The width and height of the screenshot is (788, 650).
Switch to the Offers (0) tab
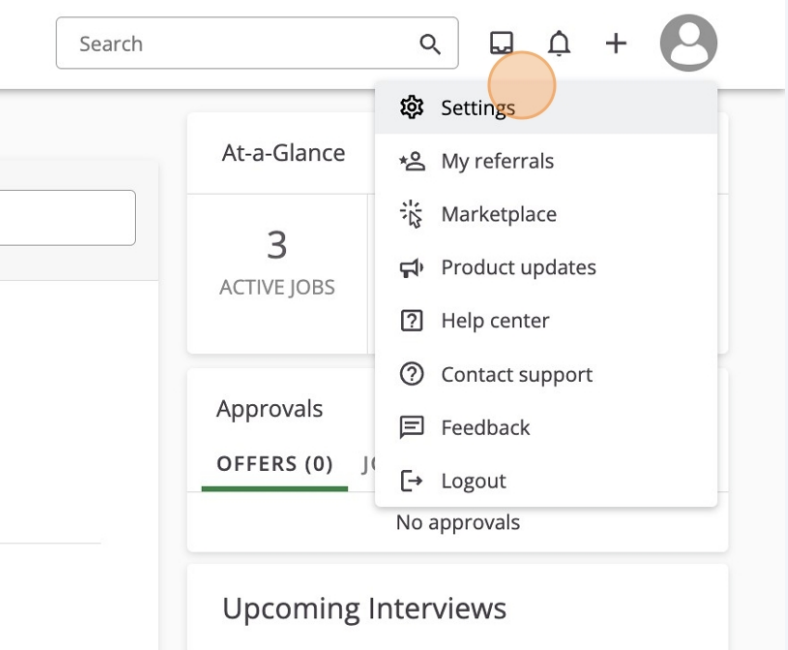[274, 464]
